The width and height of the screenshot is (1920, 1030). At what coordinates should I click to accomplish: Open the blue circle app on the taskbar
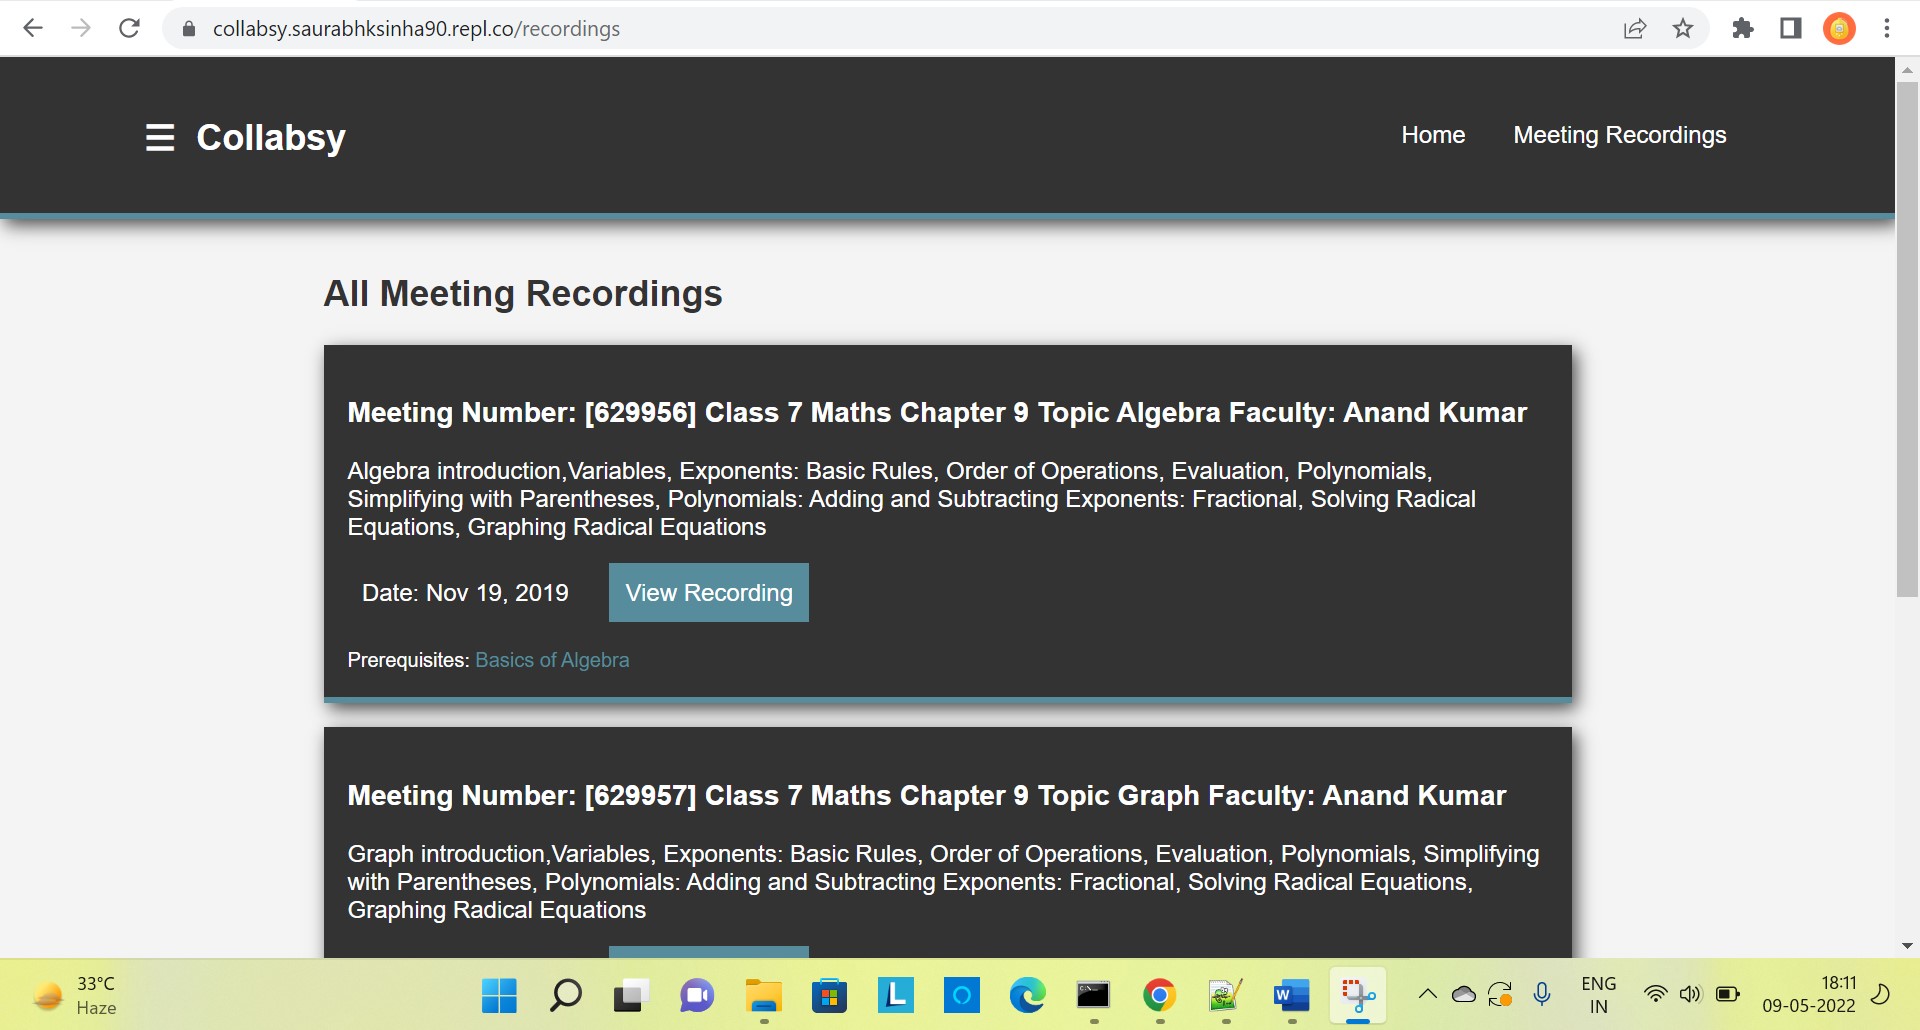[x=961, y=996]
